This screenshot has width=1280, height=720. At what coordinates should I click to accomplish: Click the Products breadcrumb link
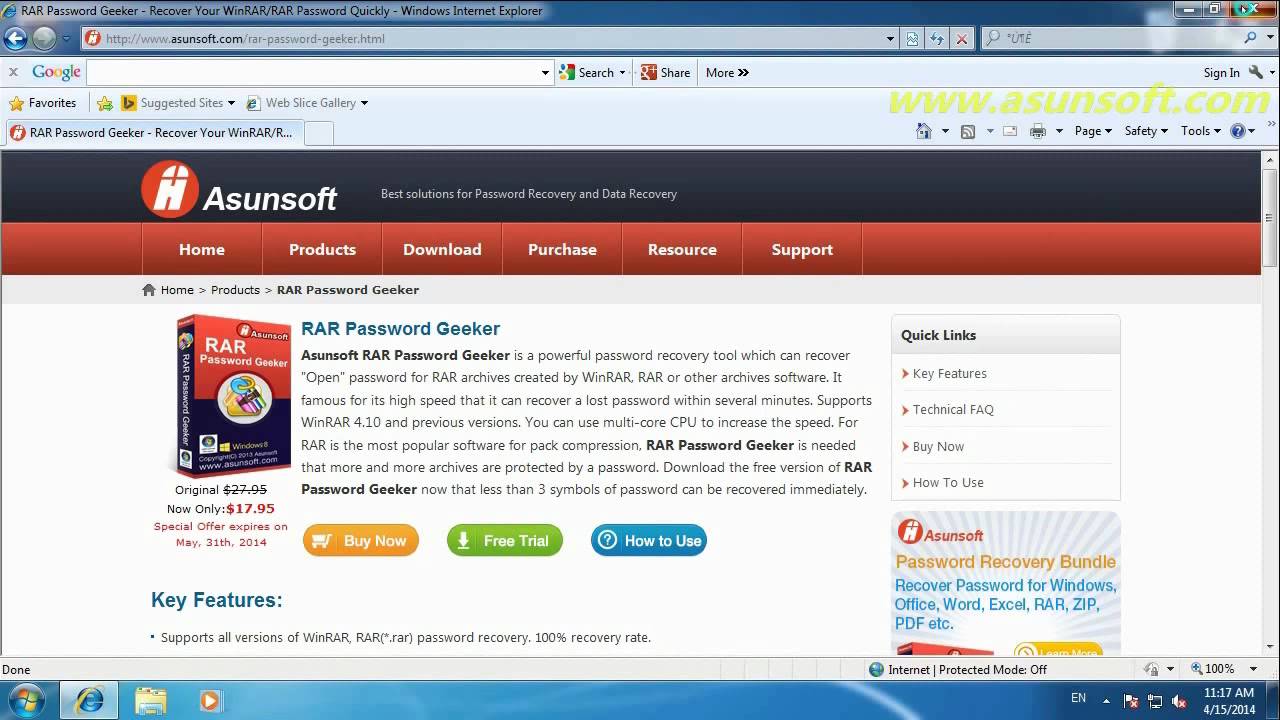tap(235, 290)
